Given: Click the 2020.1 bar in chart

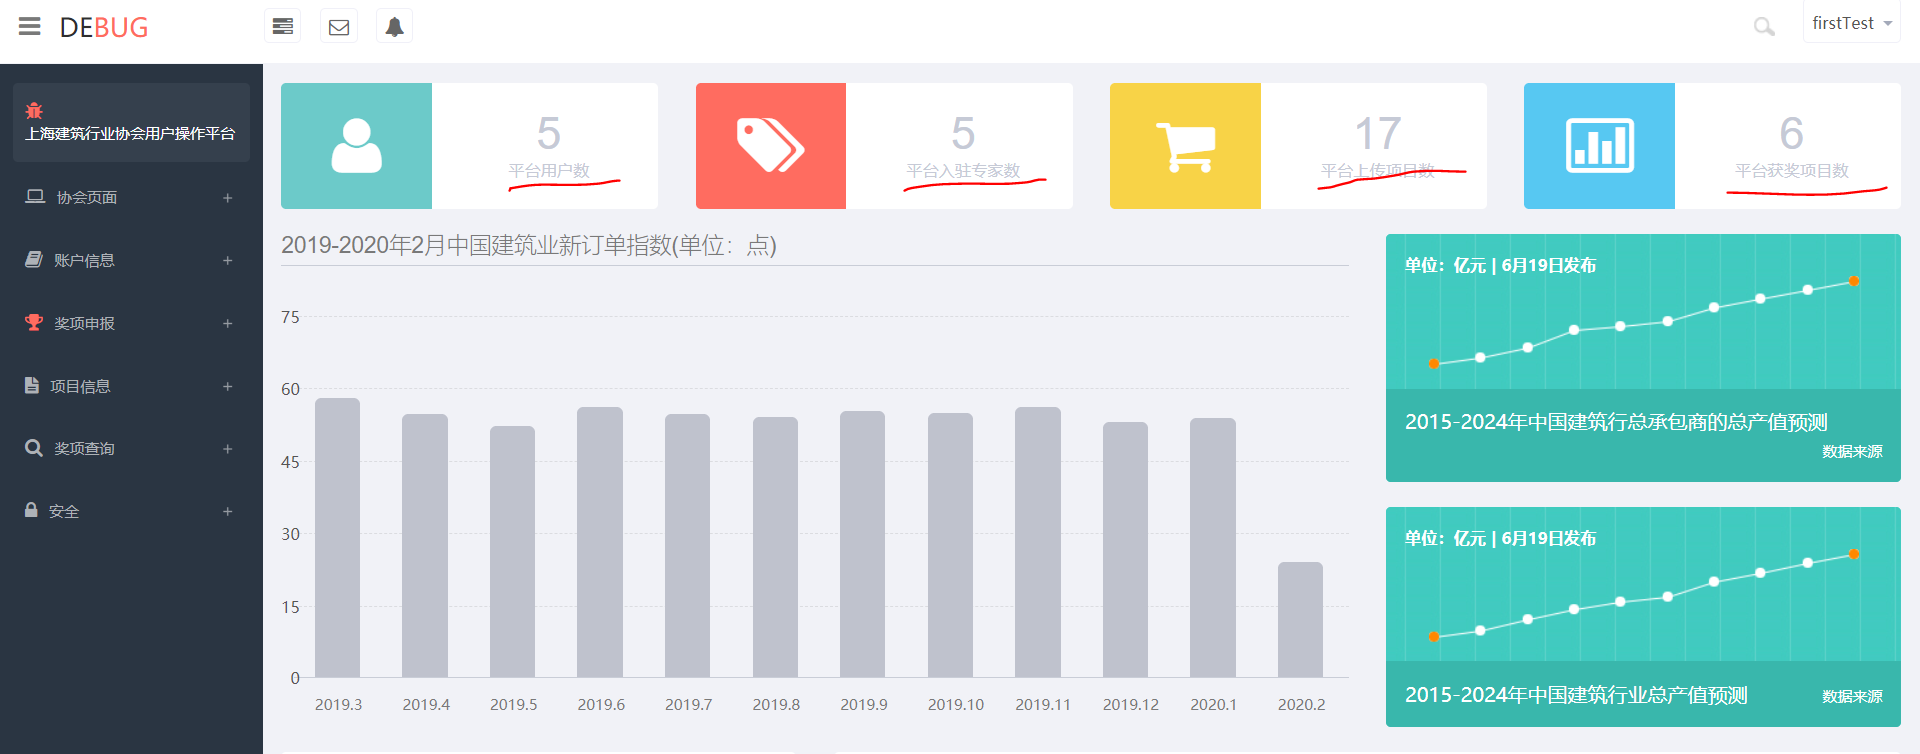Looking at the screenshot, I should [x=1213, y=548].
